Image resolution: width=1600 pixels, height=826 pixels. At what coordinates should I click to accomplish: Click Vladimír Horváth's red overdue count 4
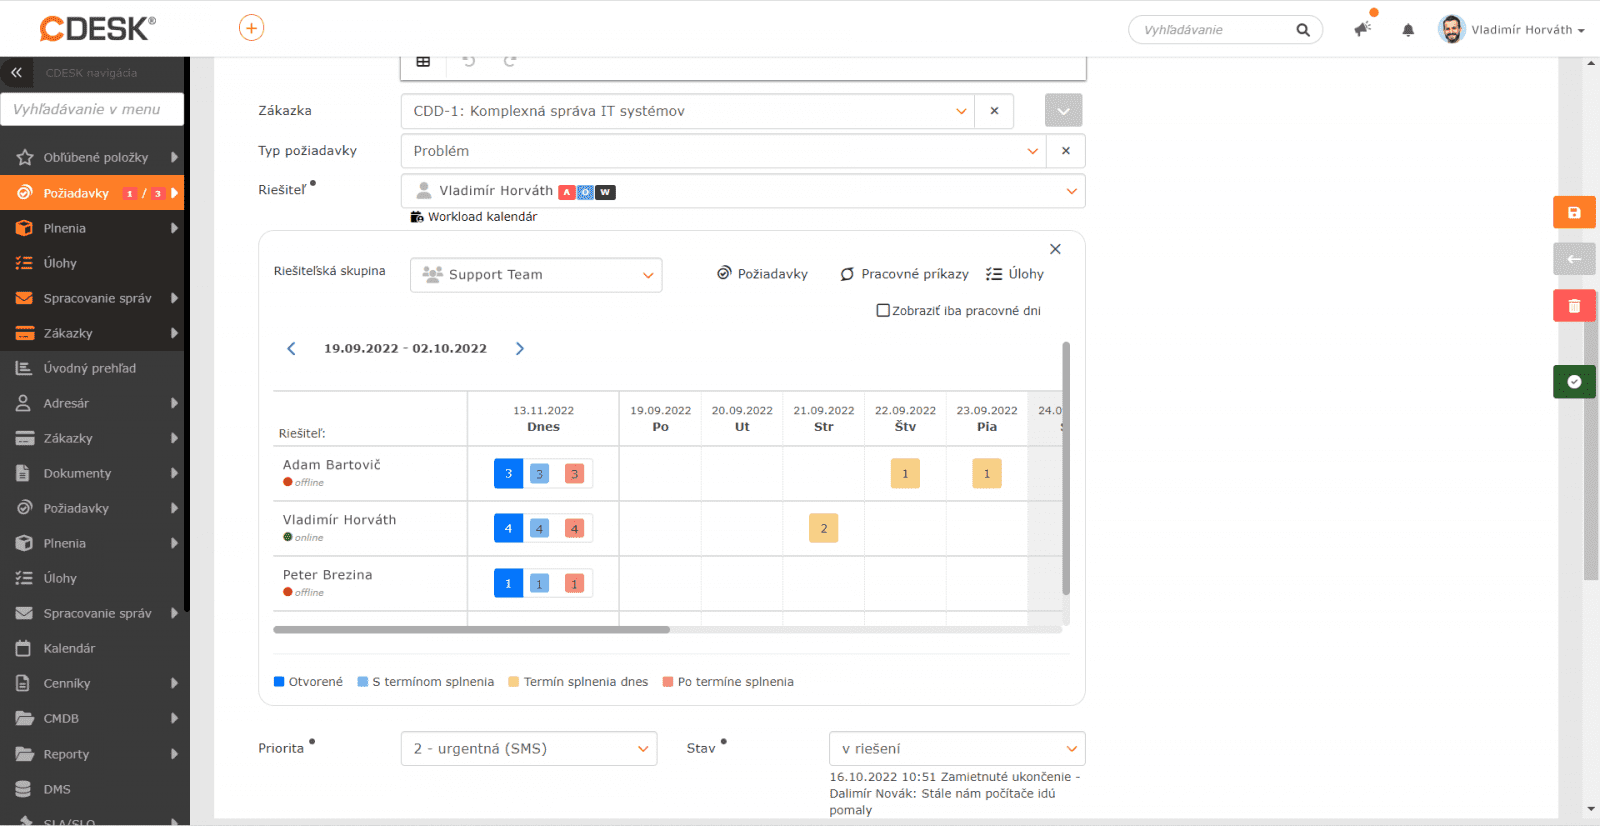coord(574,529)
